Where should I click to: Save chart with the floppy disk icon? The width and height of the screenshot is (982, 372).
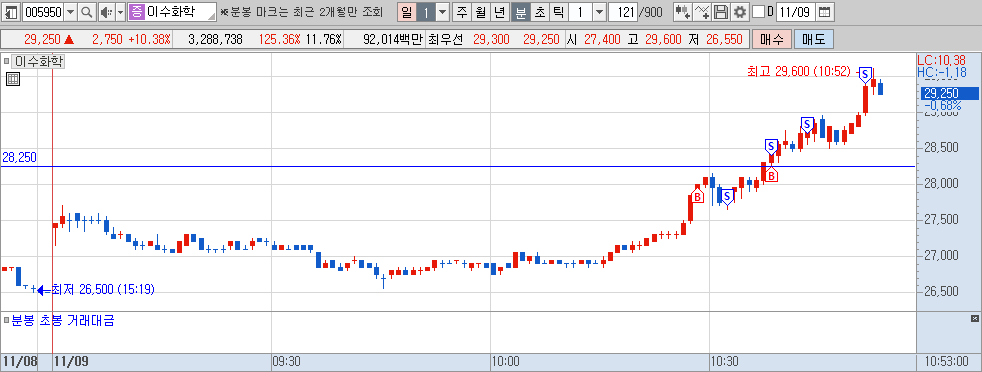[x=721, y=12]
